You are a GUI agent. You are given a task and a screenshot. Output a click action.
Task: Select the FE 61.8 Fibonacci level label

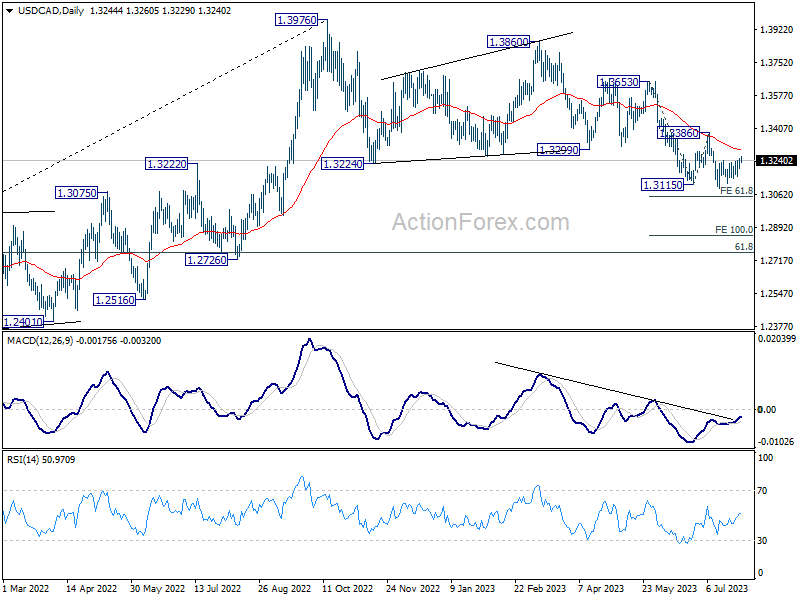736,191
